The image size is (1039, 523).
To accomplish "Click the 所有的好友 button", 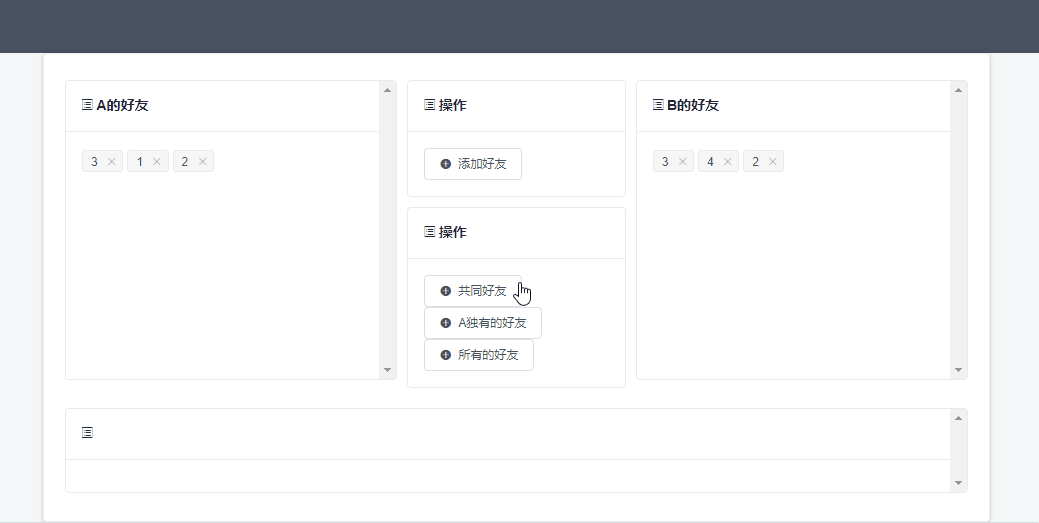I will coord(479,355).
